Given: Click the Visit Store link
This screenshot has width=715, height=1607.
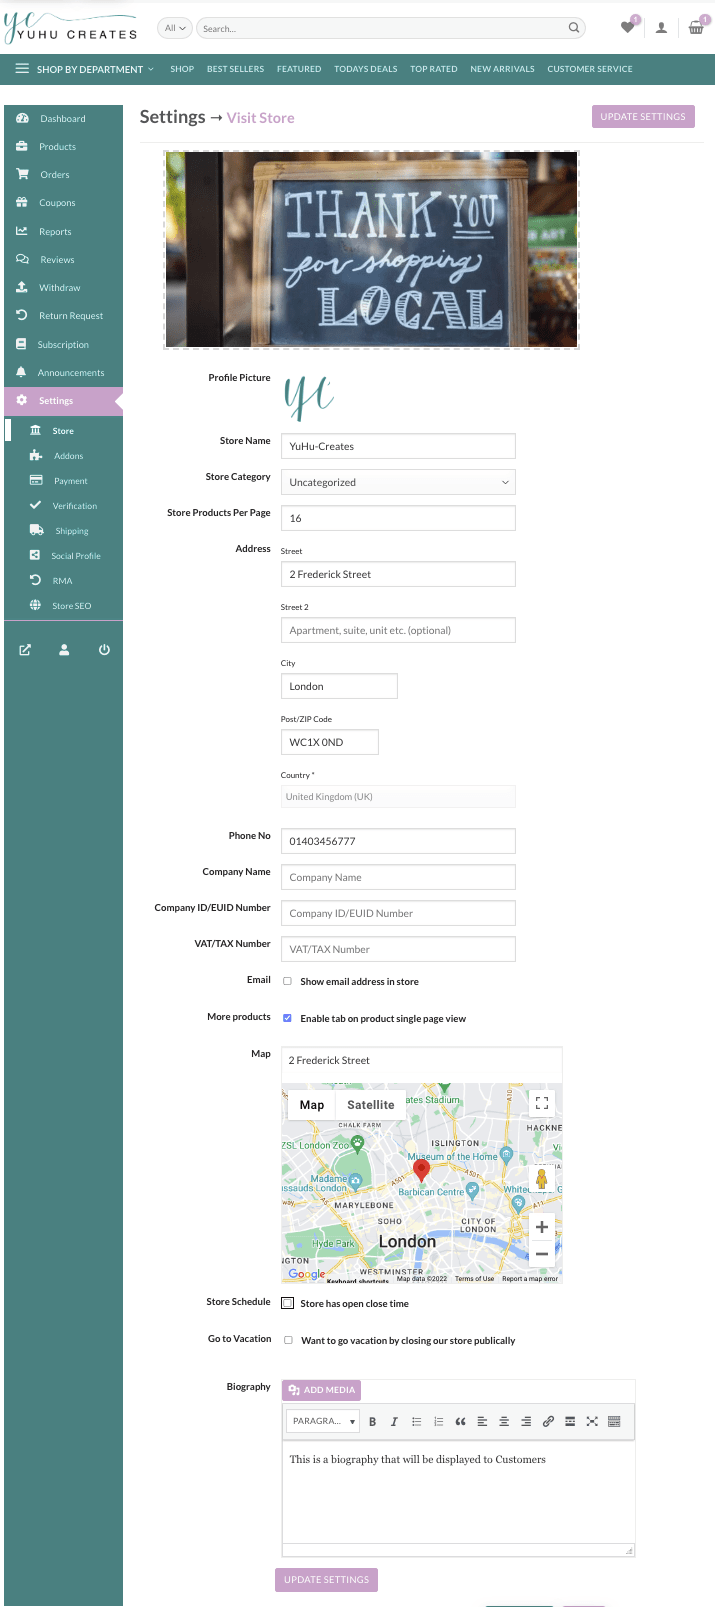Looking at the screenshot, I should tap(260, 118).
